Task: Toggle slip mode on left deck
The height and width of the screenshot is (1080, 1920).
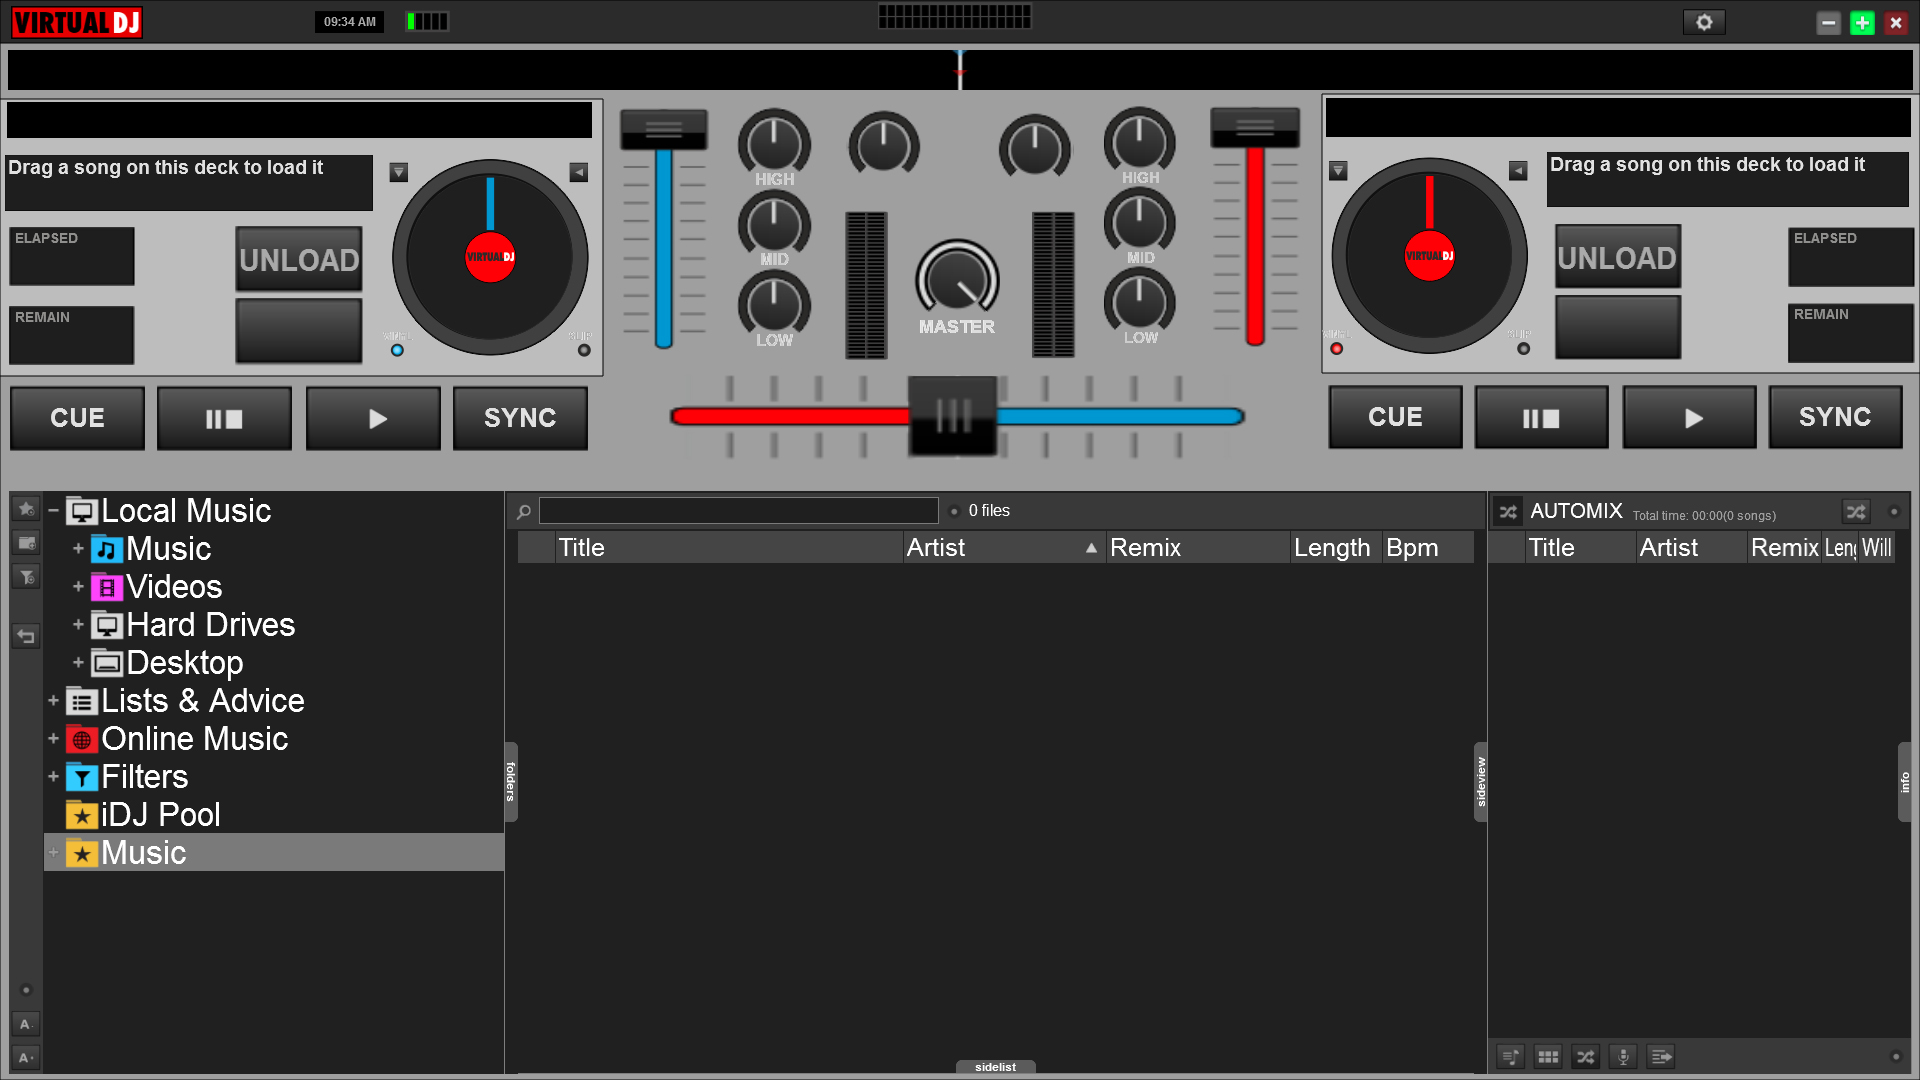Action: click(x=584, y=351)
